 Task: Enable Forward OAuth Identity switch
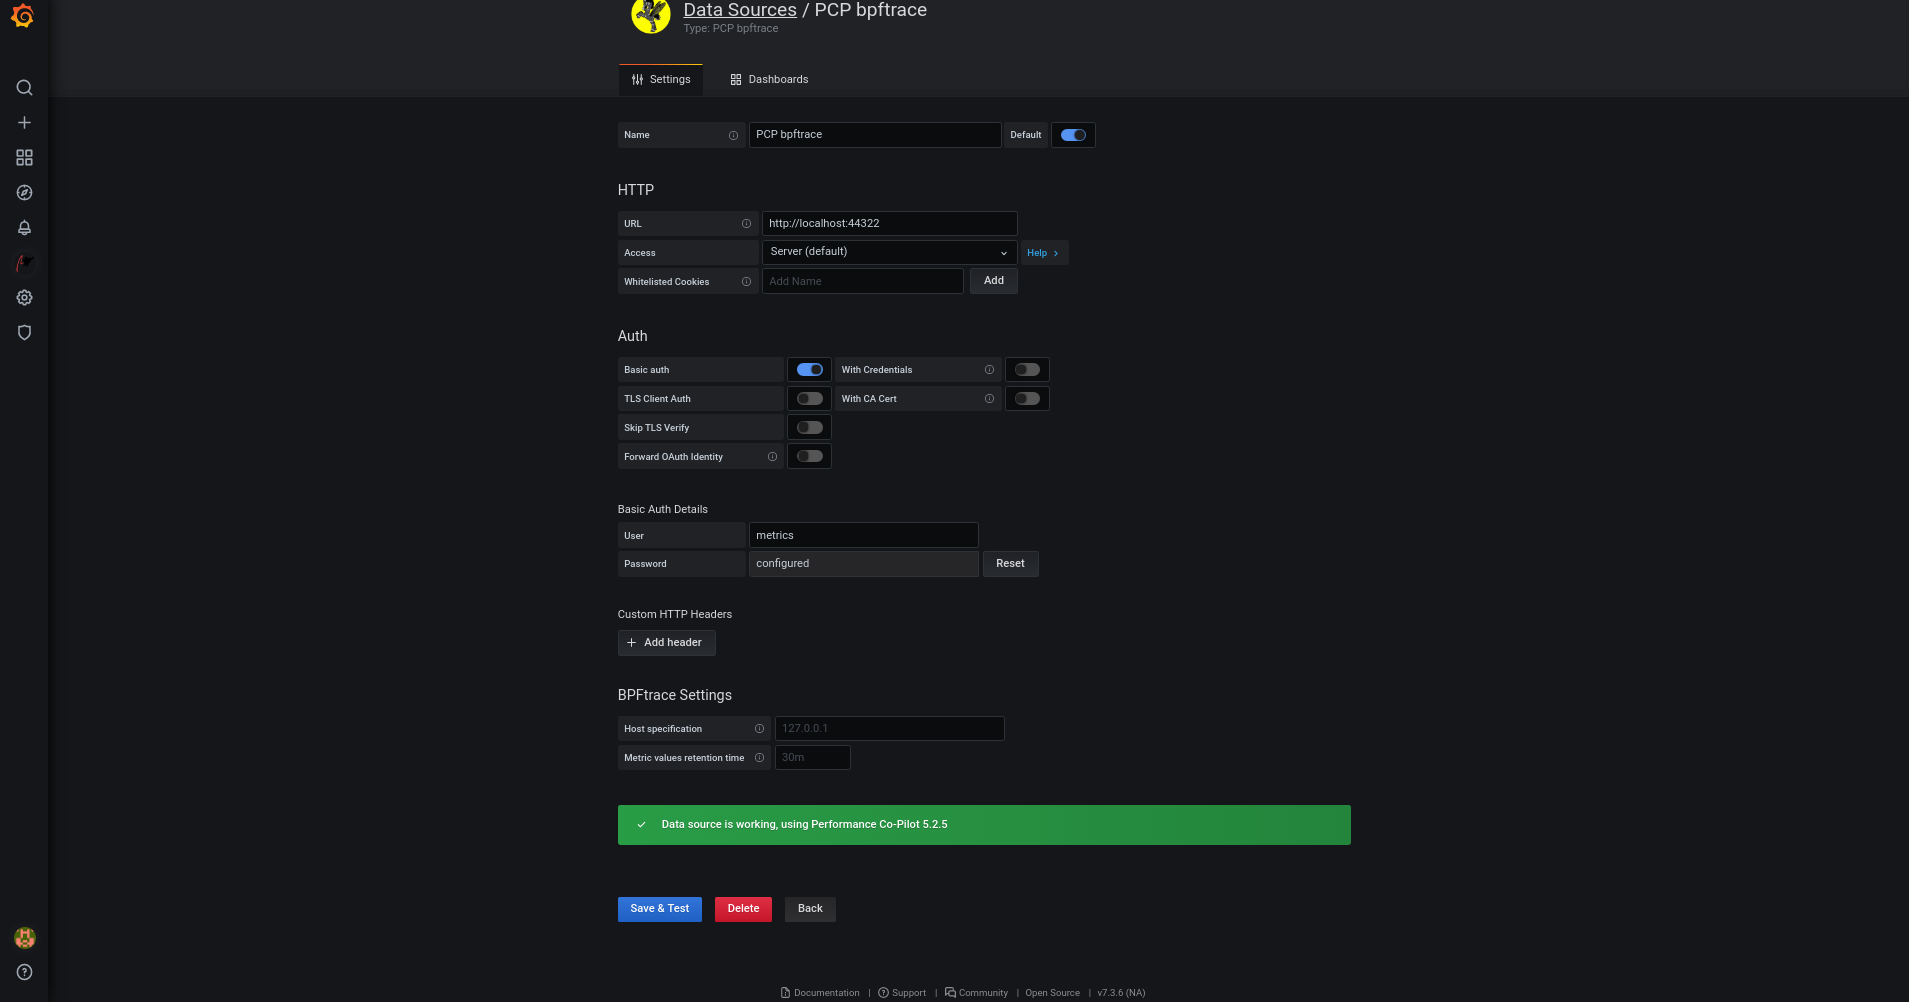pos(810,457)
